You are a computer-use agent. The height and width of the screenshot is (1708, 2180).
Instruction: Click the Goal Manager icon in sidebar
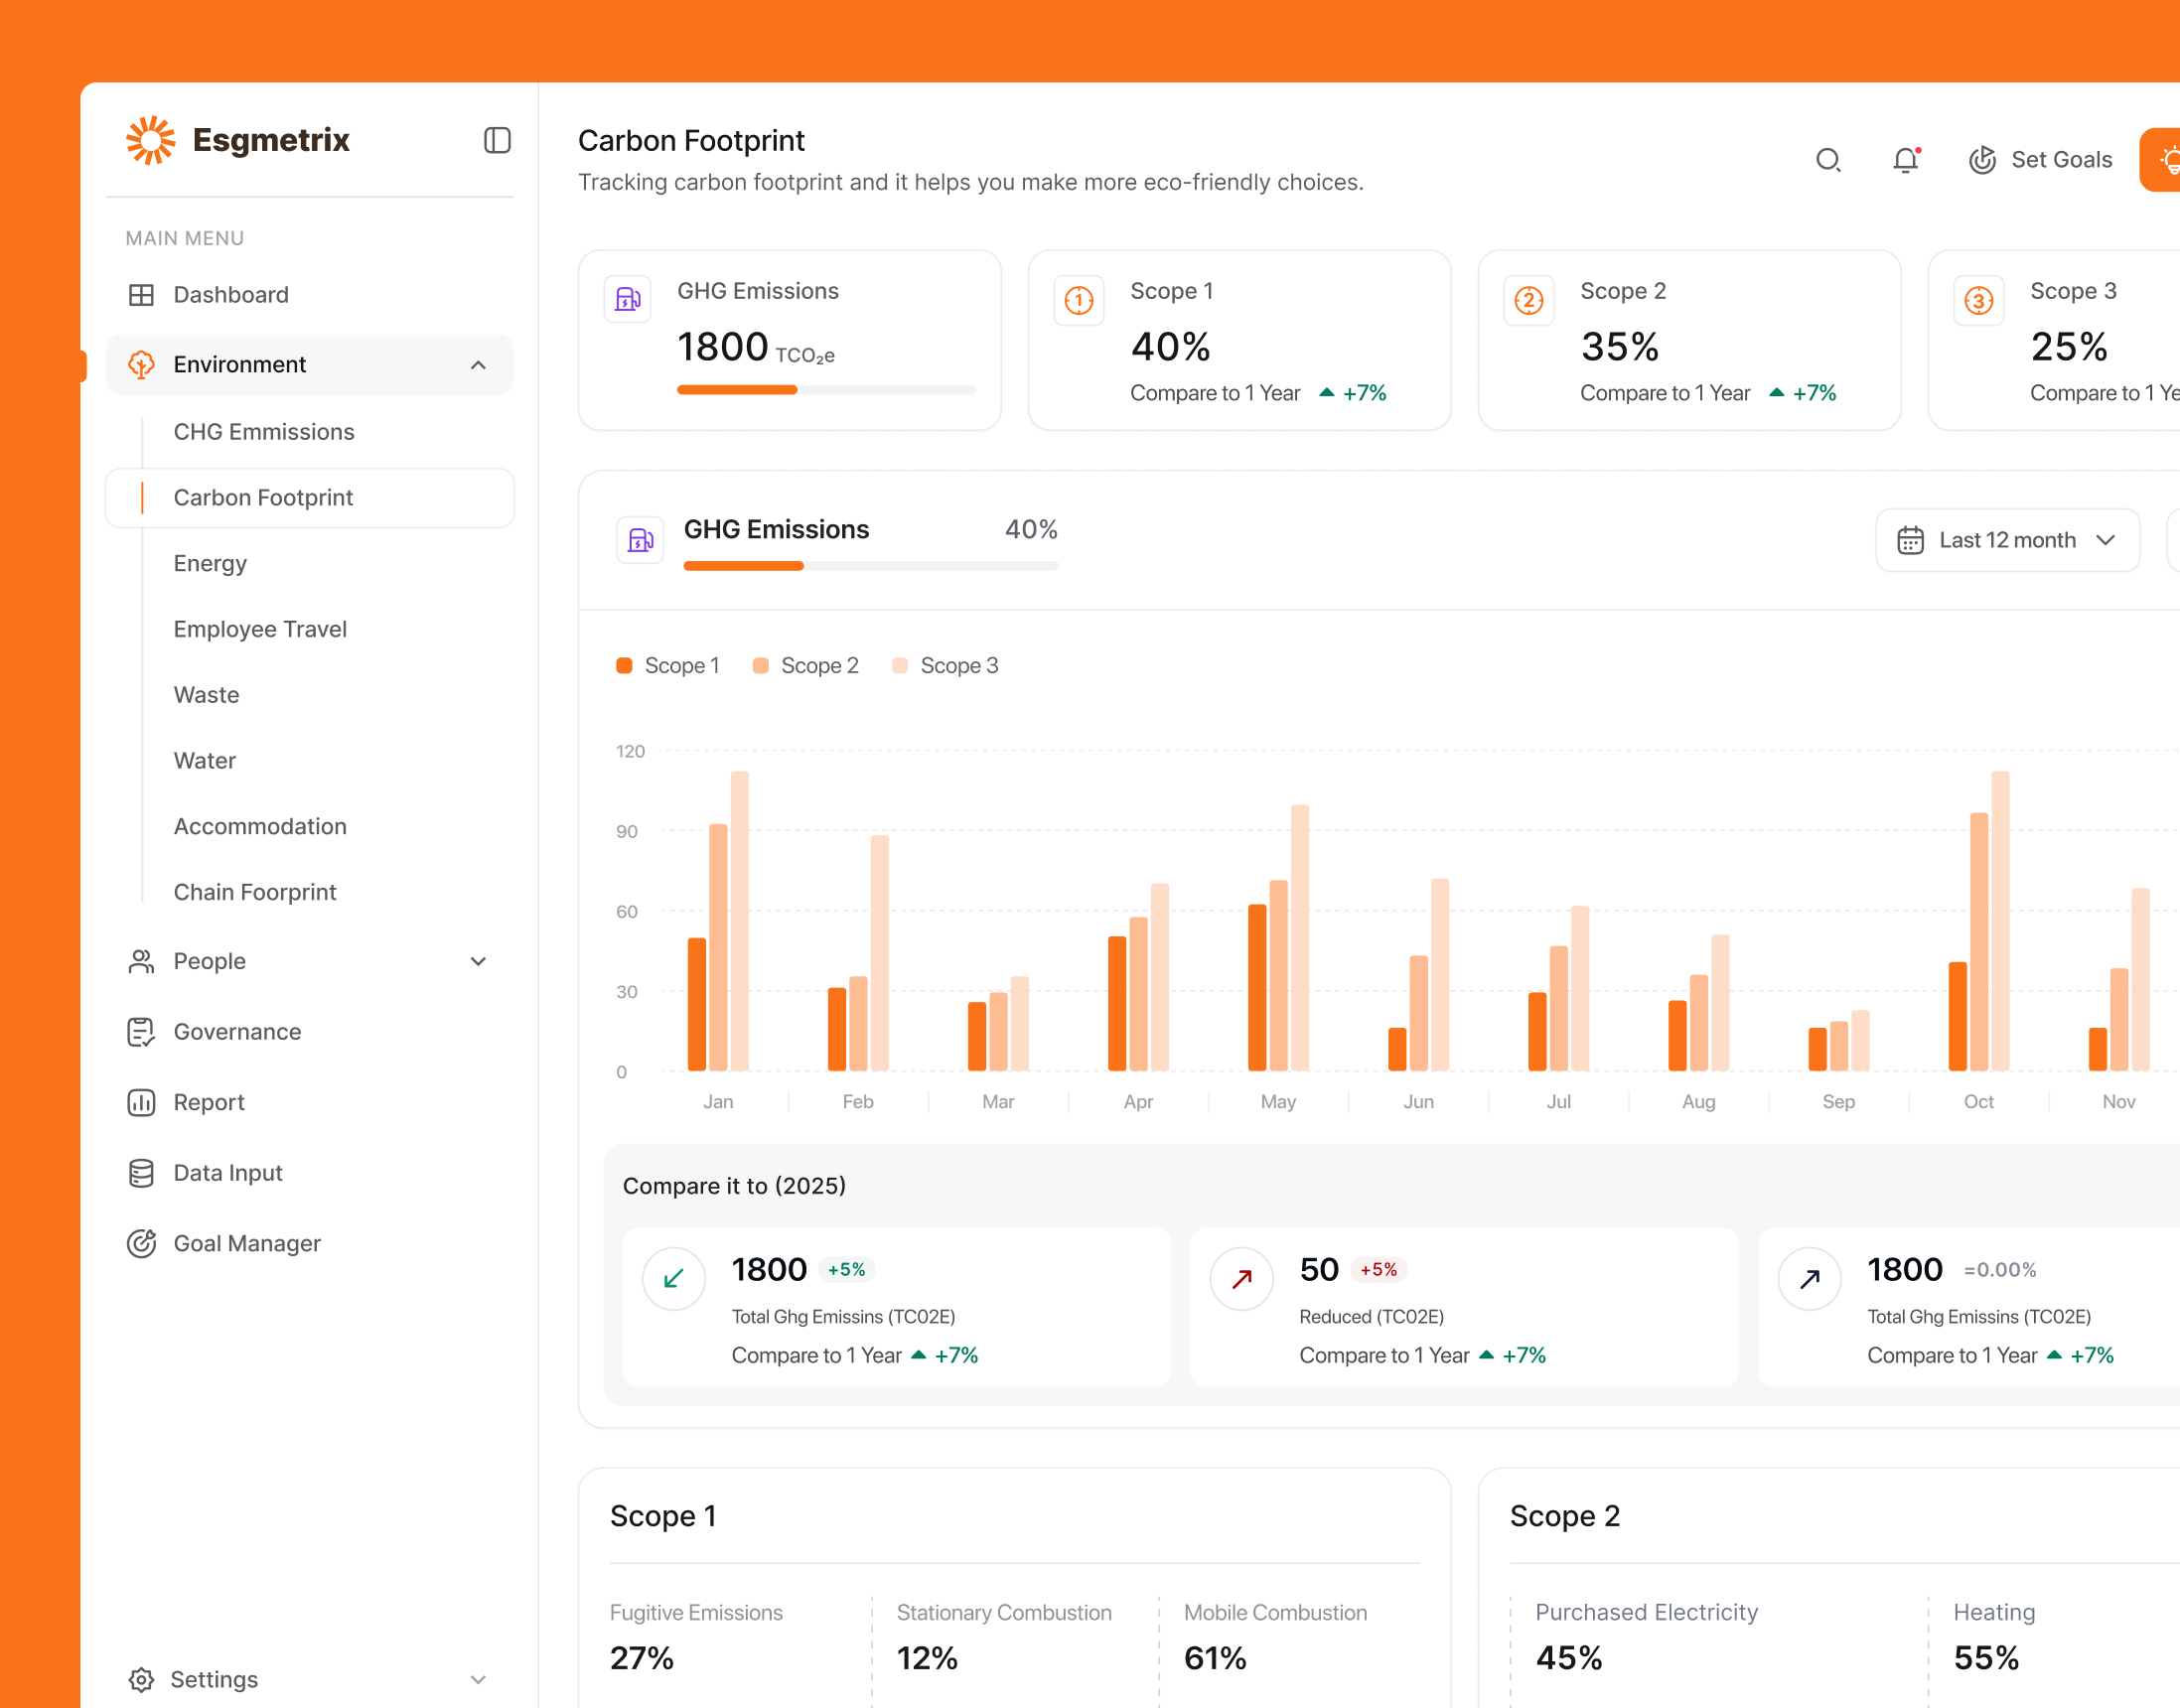pos(141,1243)
